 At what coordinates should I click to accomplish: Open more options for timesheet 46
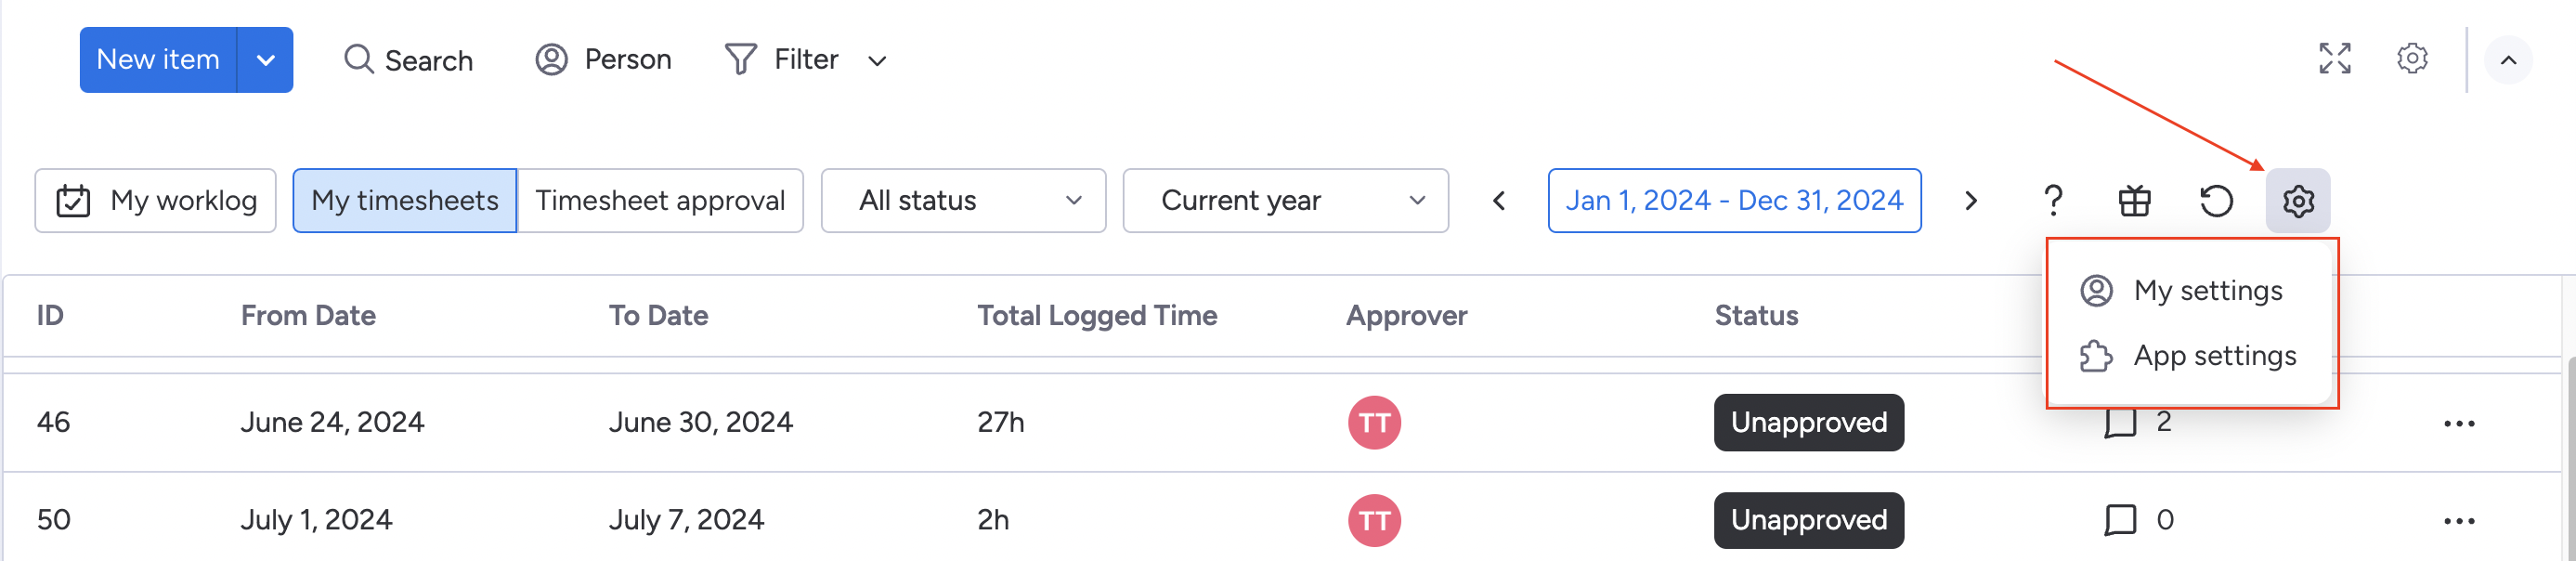point(2459,423)
